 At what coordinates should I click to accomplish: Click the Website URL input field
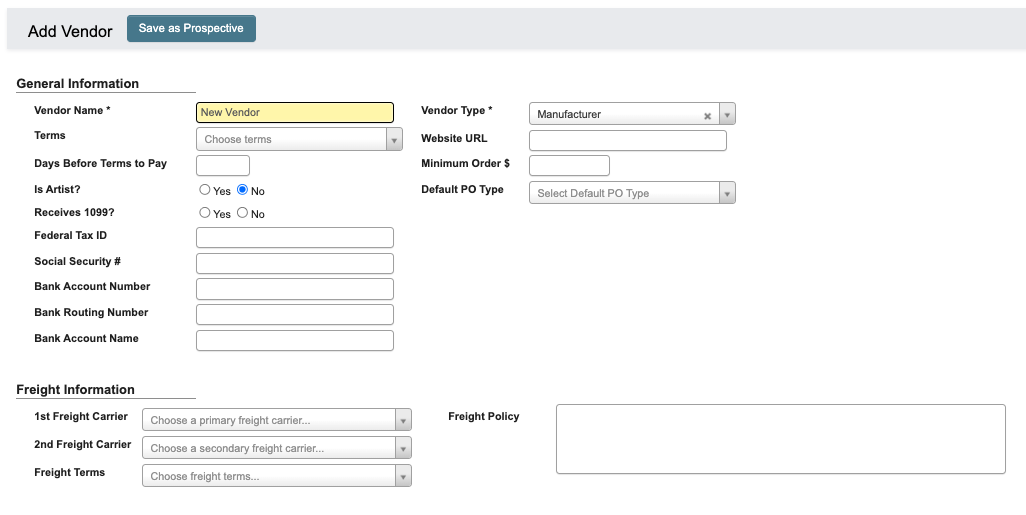[x=628, y=141]
